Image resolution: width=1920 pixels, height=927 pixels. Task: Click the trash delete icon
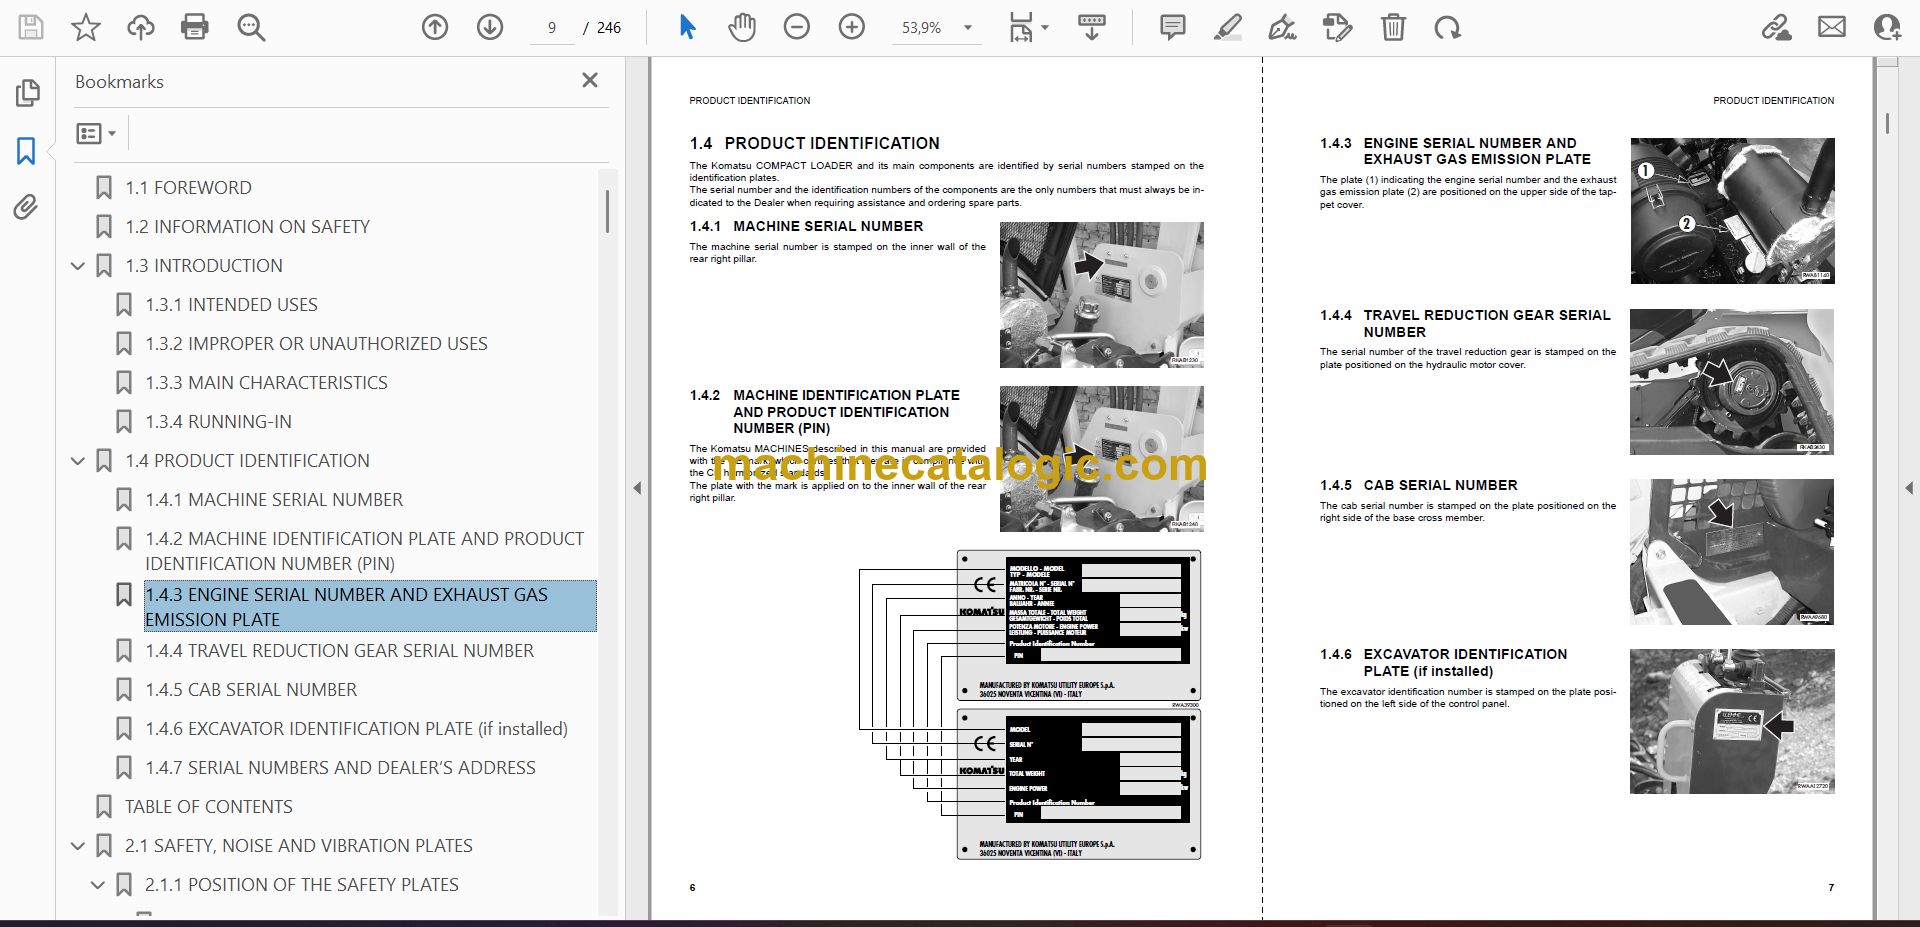[x=1393, y=27]
